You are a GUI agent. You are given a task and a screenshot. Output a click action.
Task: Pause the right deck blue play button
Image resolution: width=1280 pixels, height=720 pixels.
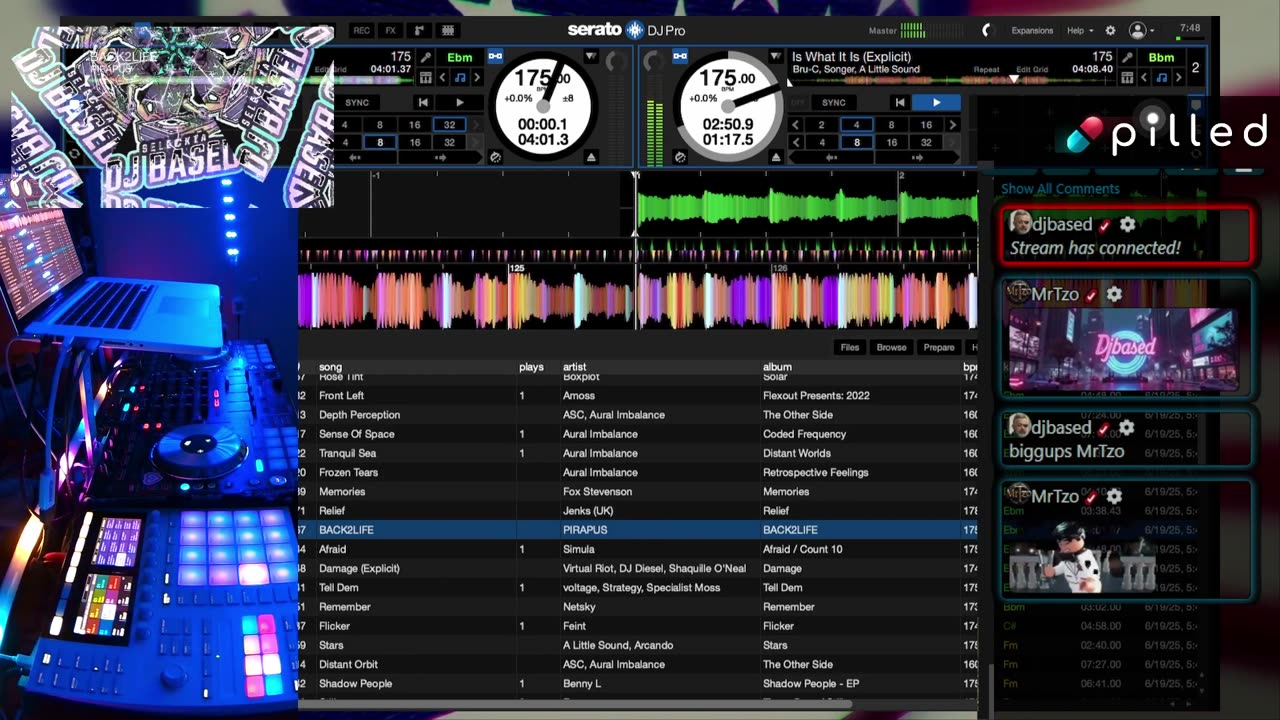tap(936, 102)
